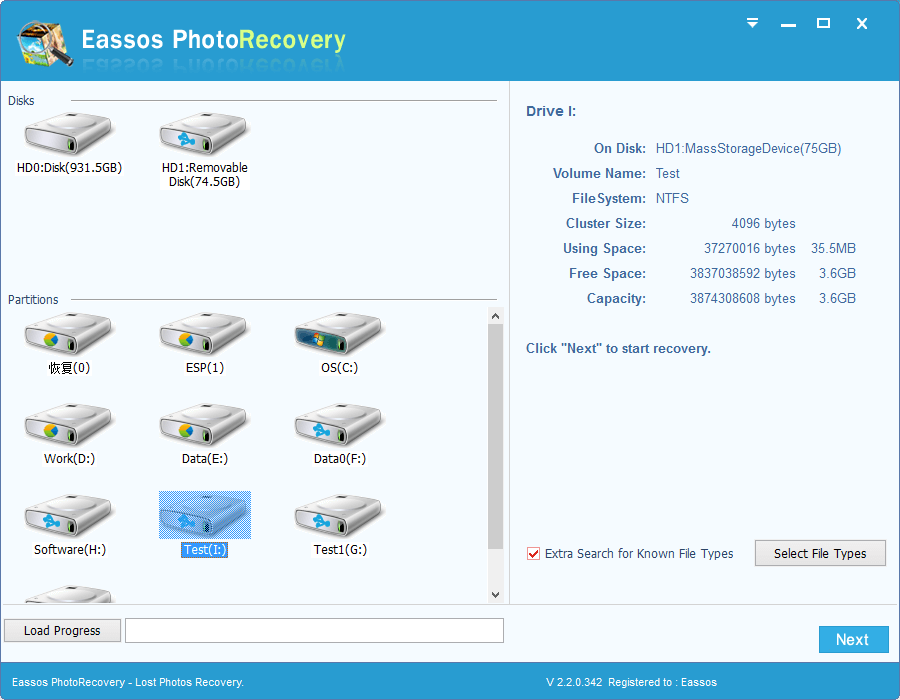Select the Data0(F:) partition icon

tap(339, 425)
